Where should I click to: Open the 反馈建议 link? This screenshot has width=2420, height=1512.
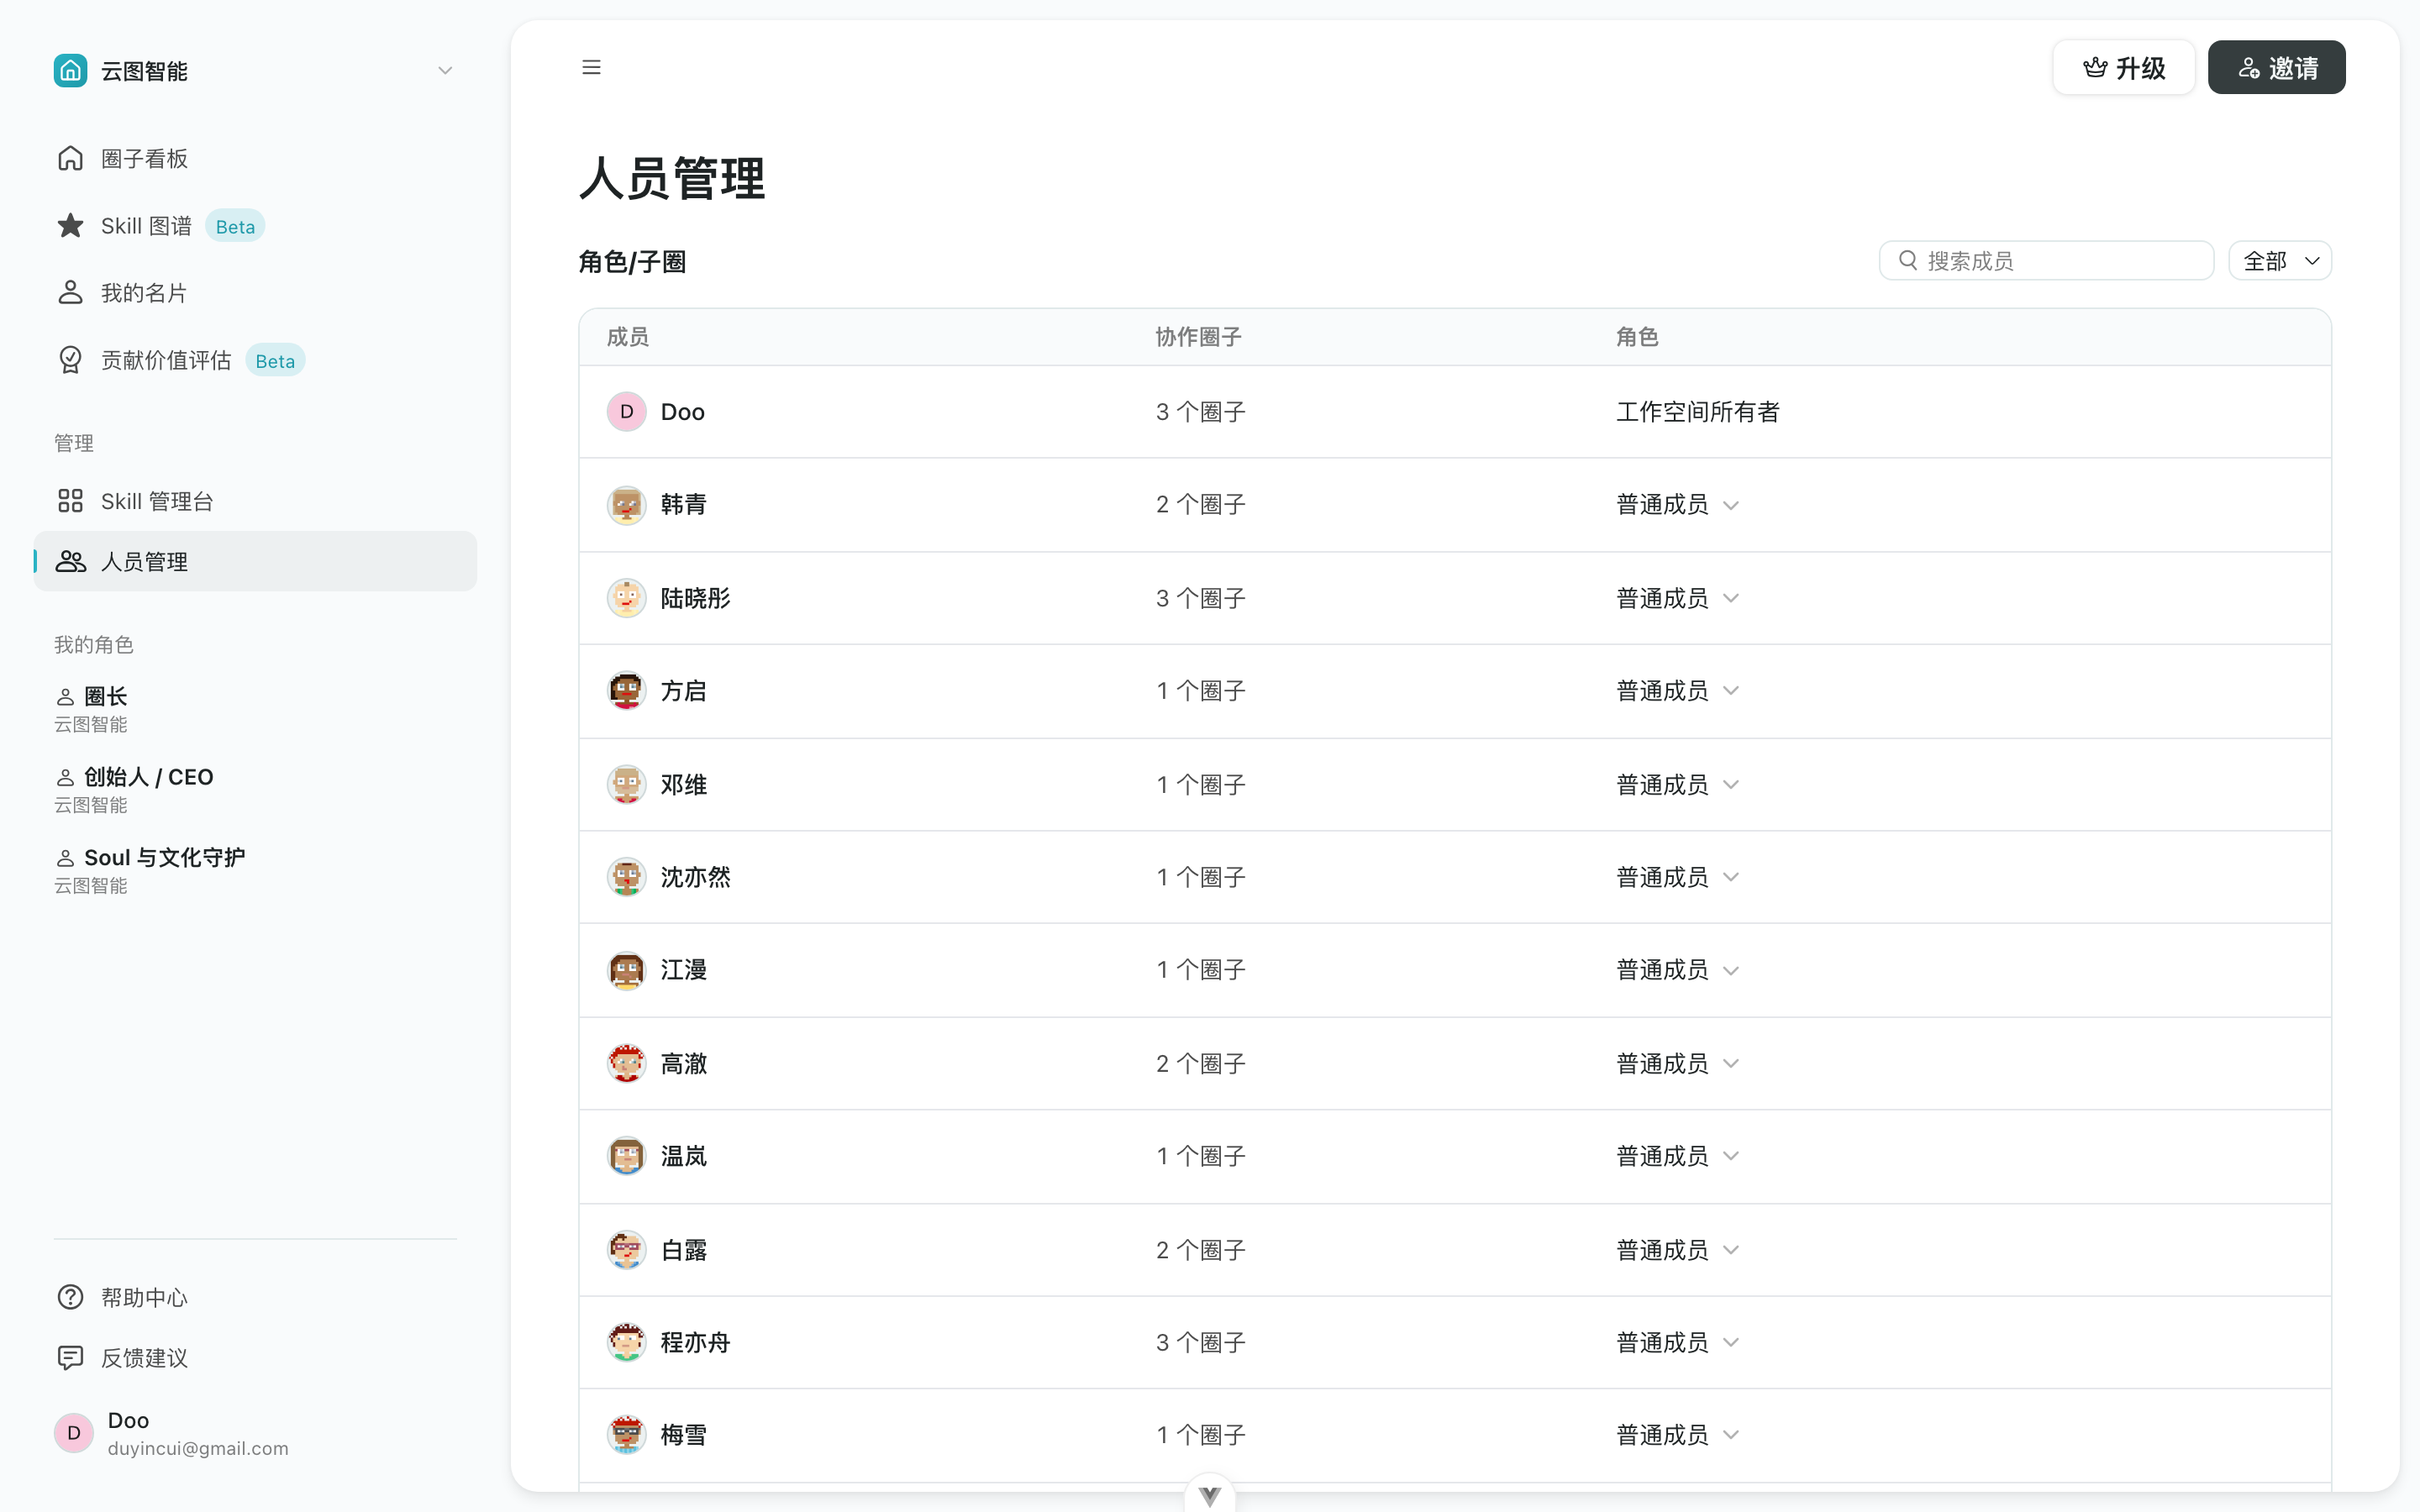point(255,1358)
